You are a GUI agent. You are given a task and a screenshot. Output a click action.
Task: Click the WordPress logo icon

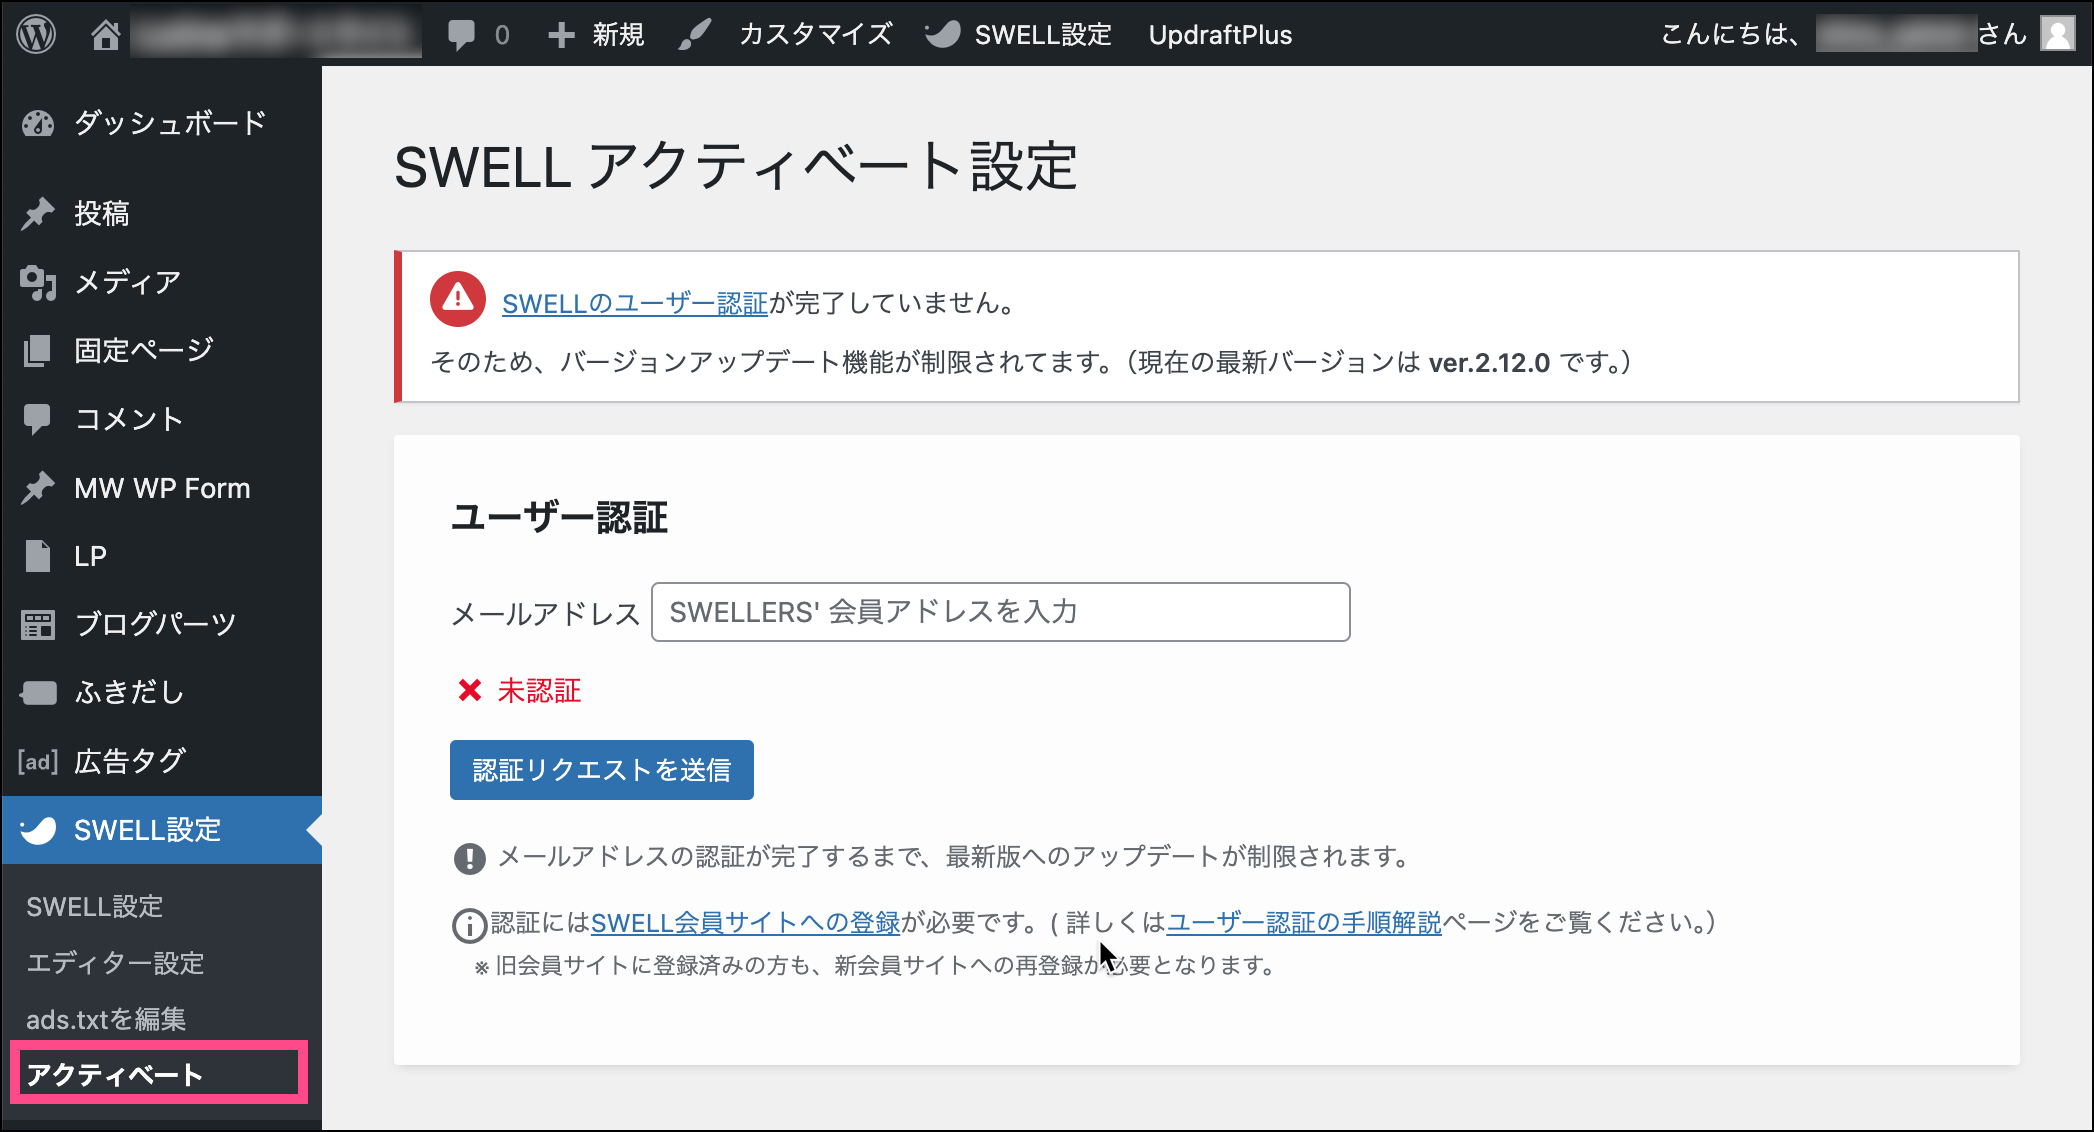coord(36,35)
